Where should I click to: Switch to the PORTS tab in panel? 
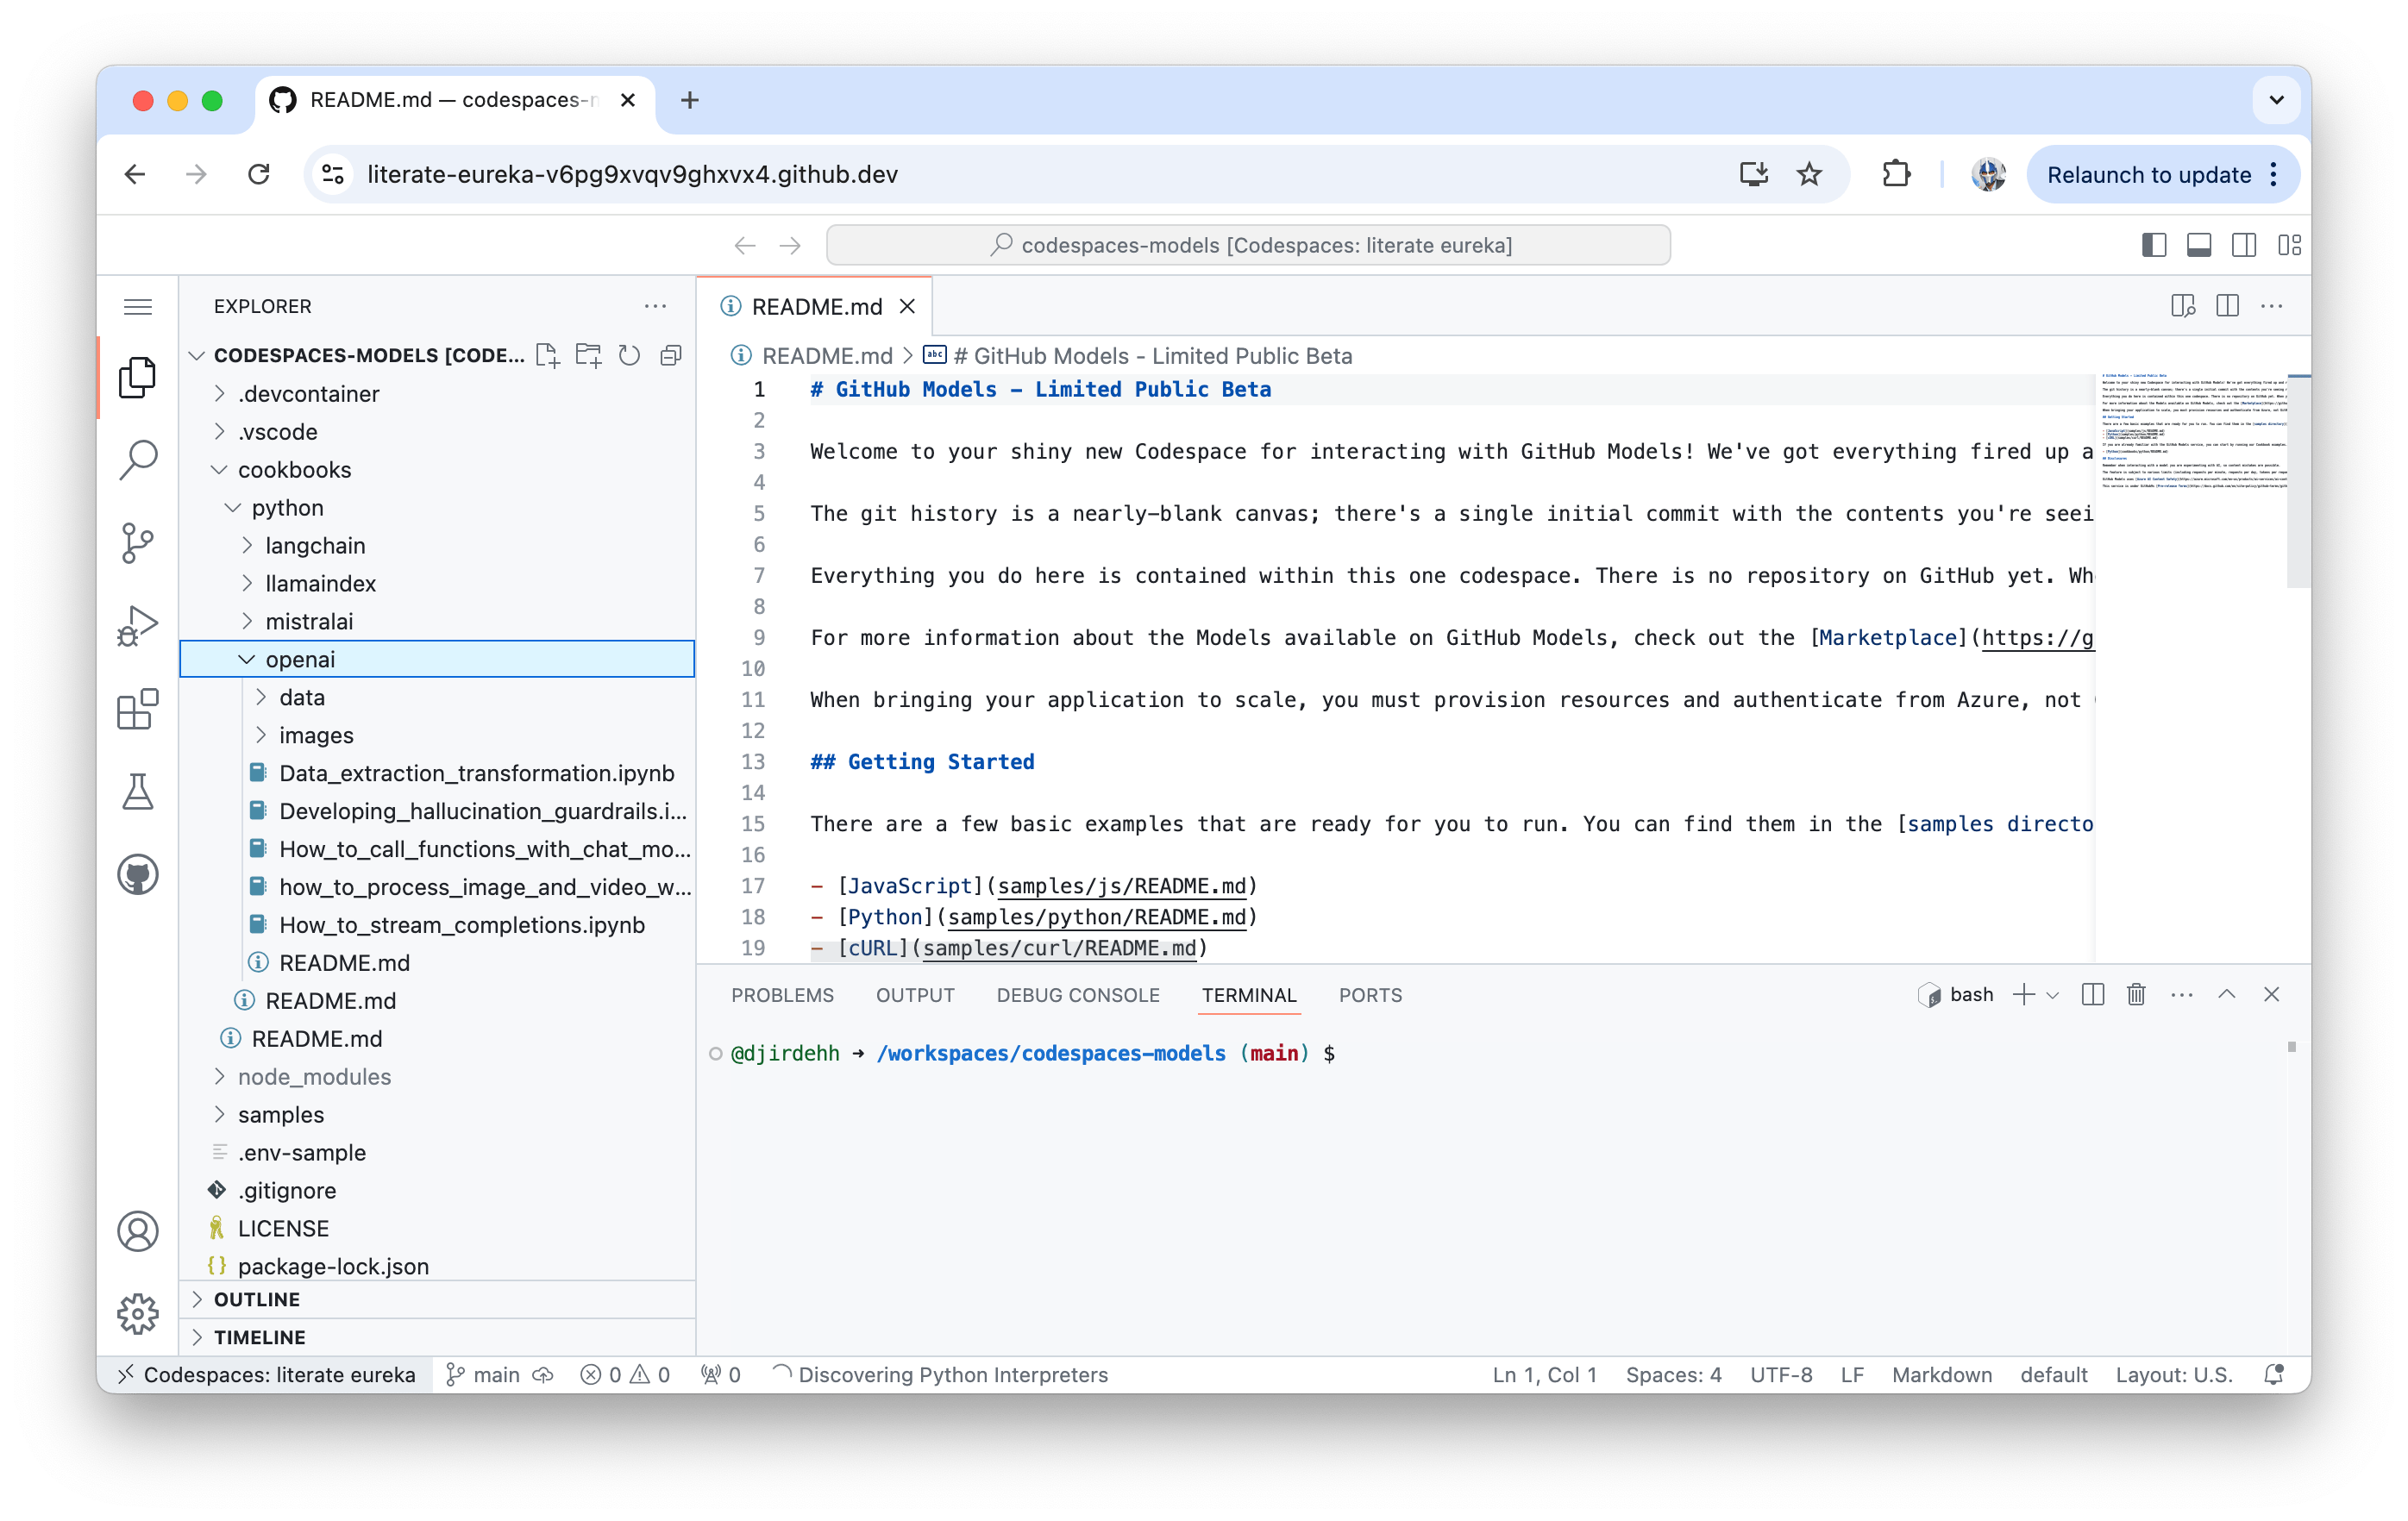1372,995
